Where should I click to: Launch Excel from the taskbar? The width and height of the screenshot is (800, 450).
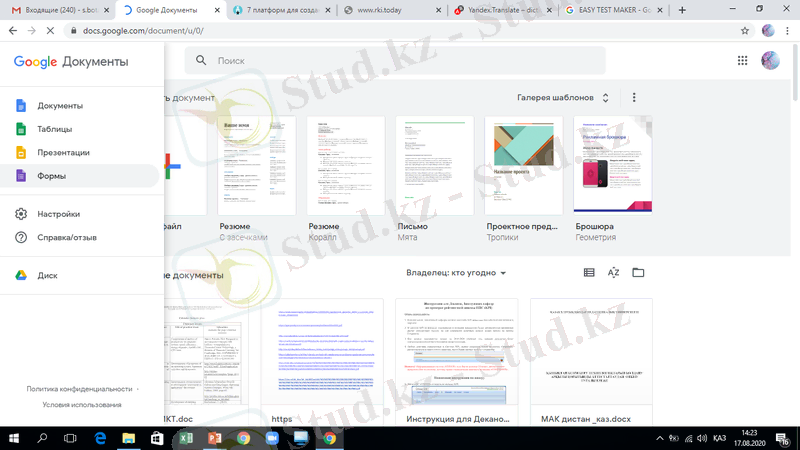(x=186, y=438)
